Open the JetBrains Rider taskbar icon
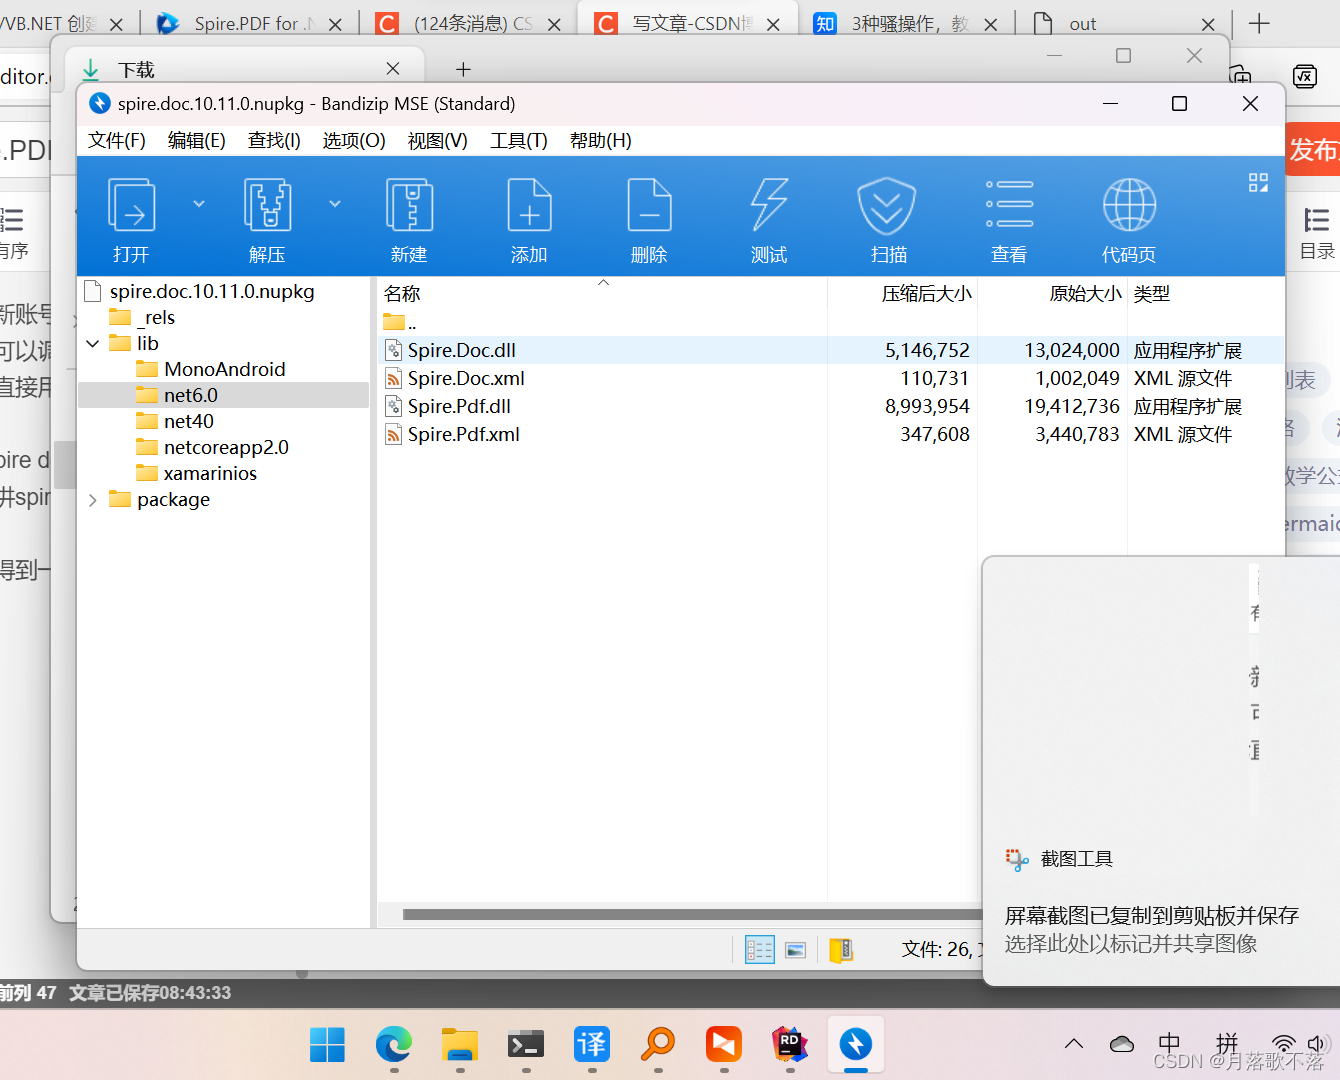 [790, 1044]
